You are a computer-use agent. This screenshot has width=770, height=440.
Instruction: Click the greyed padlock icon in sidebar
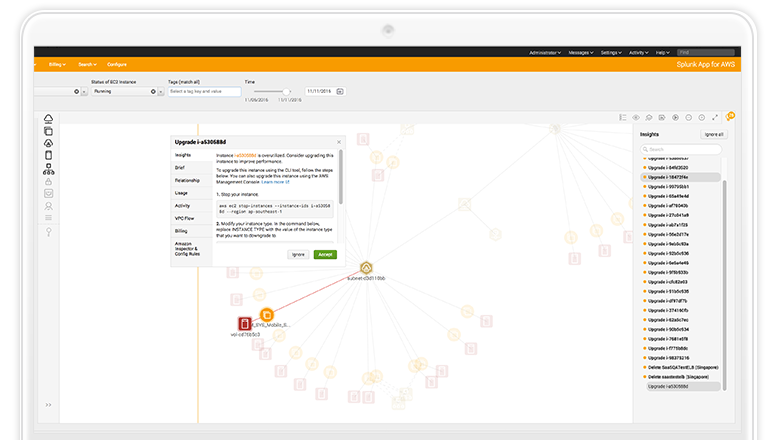[x=48, y=182]
